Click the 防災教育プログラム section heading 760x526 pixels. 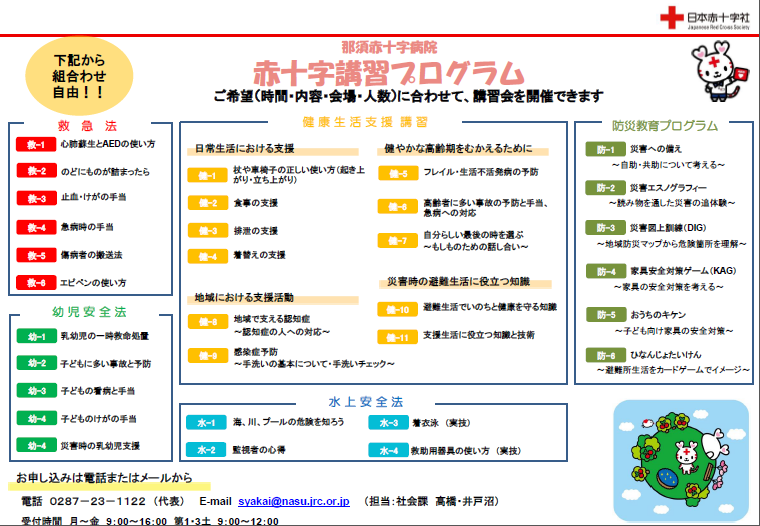[665, 126]
